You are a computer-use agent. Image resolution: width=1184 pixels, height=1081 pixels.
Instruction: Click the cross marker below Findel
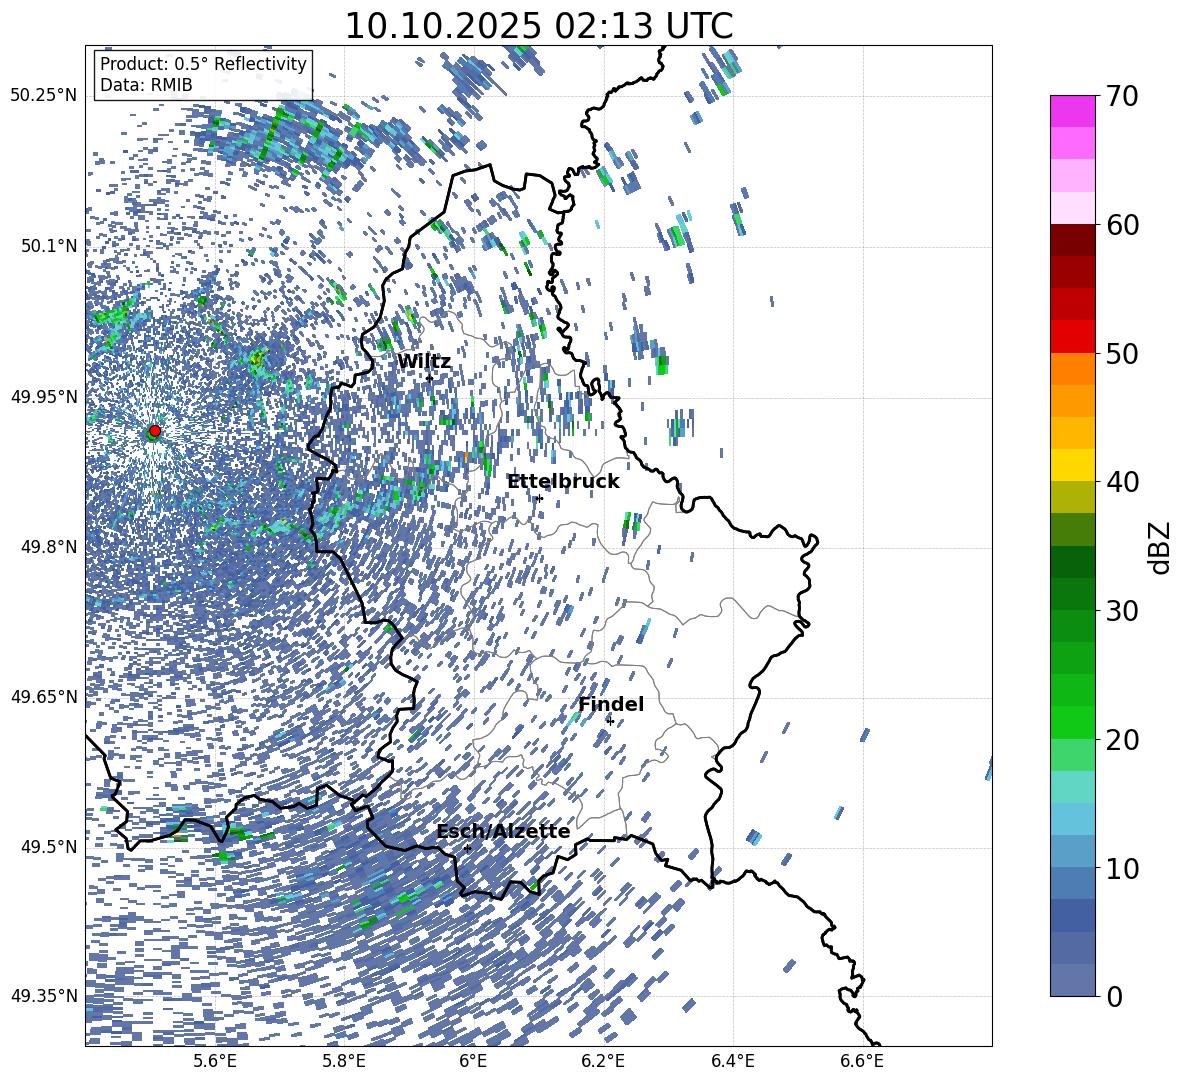point(610,722)
